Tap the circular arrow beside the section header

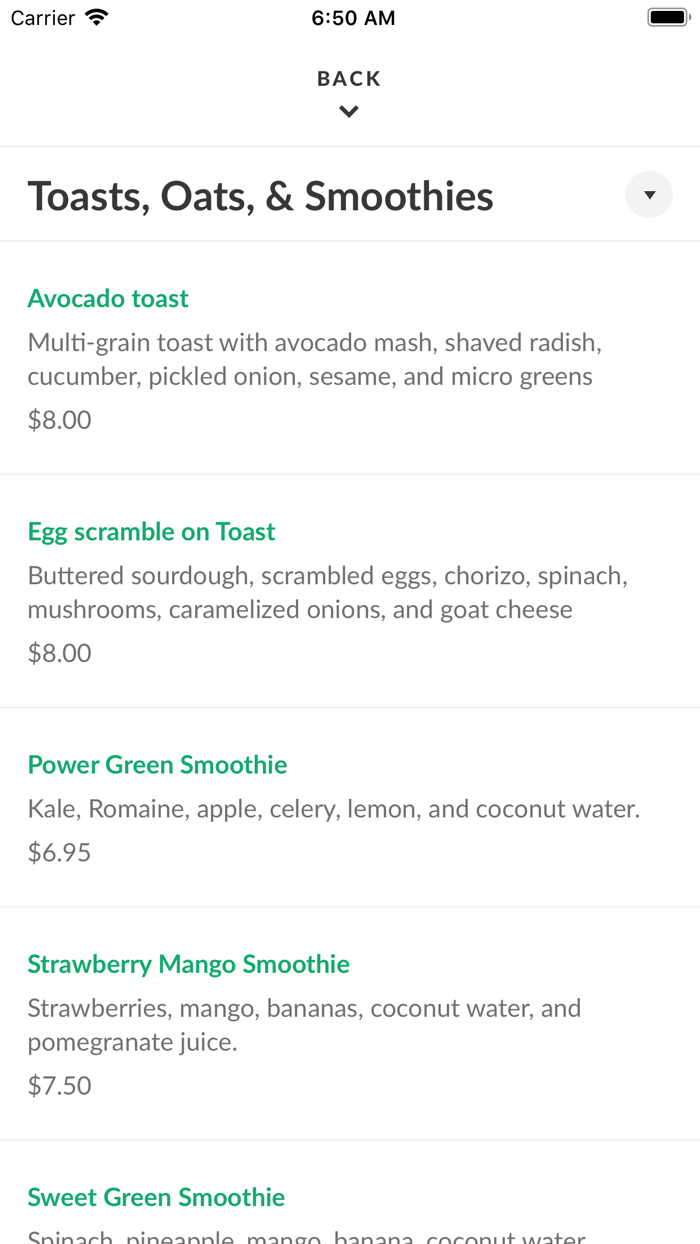coord(648,194)
